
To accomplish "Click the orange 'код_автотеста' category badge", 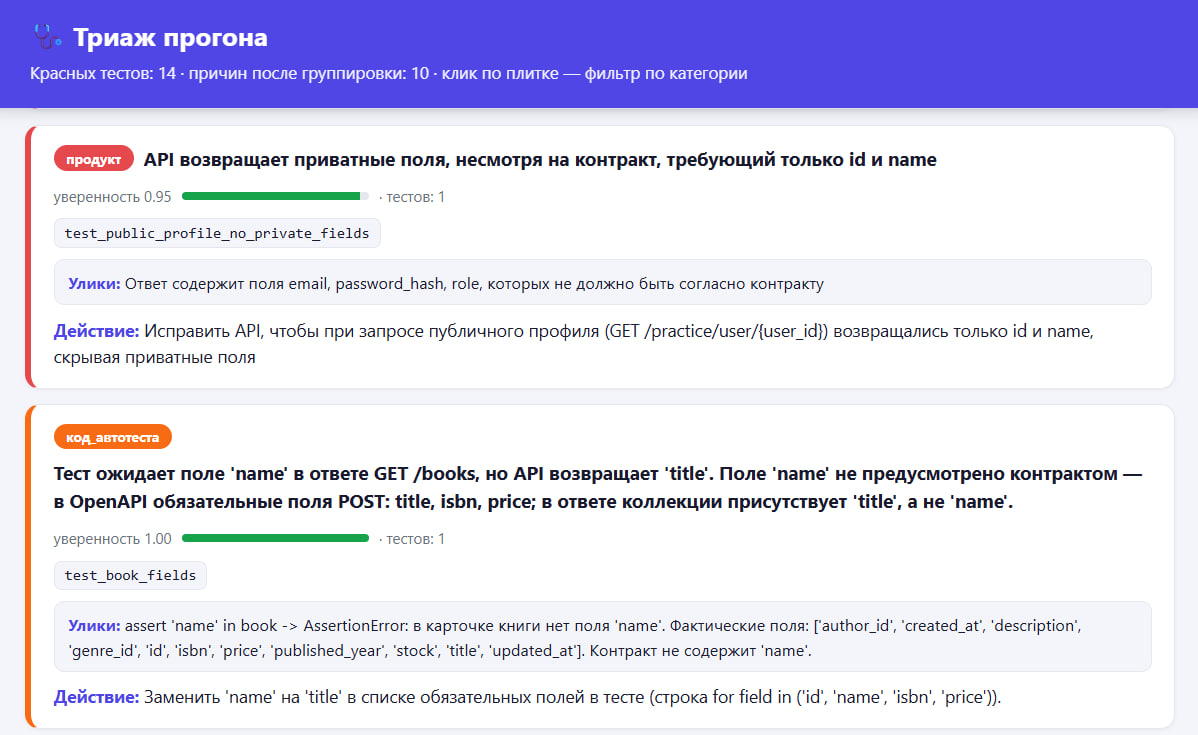I will point(112,437).
